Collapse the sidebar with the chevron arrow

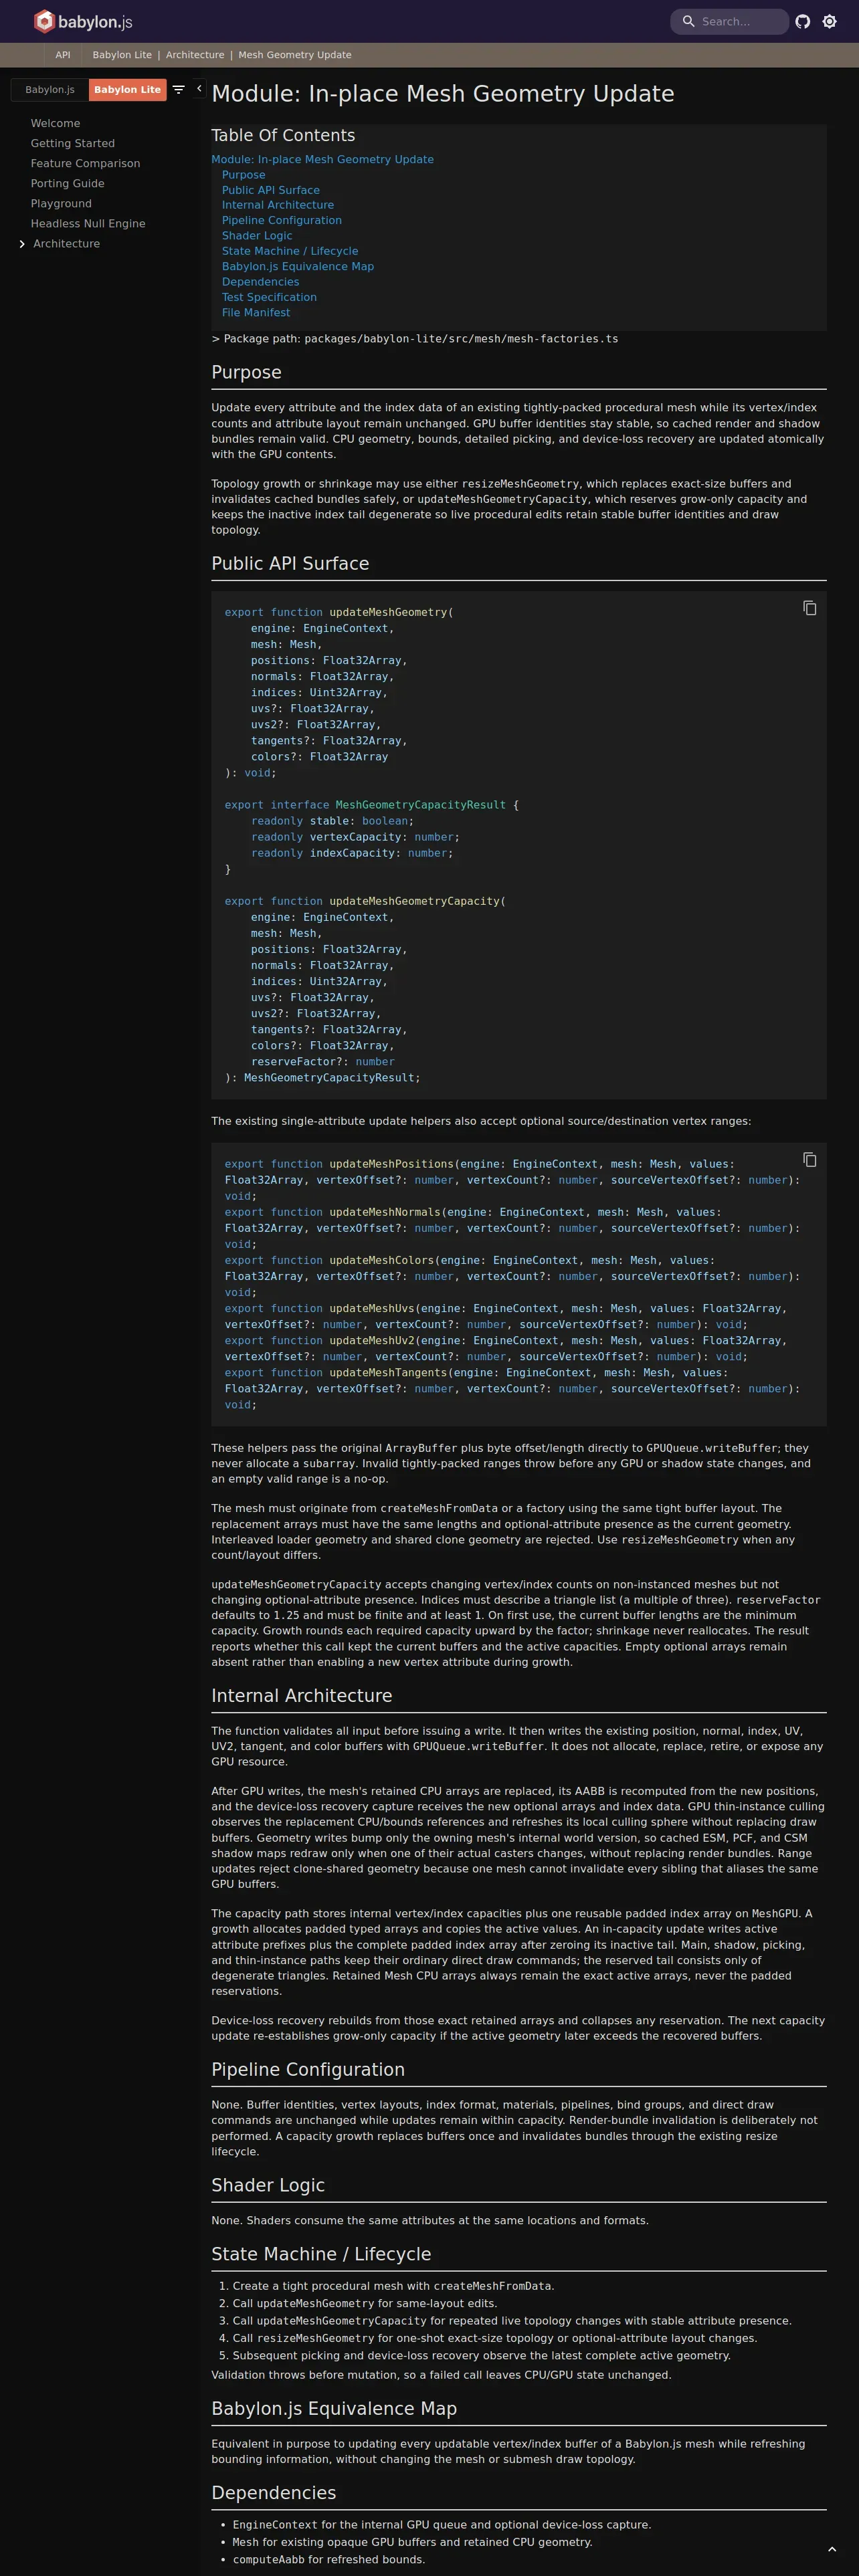199,88
